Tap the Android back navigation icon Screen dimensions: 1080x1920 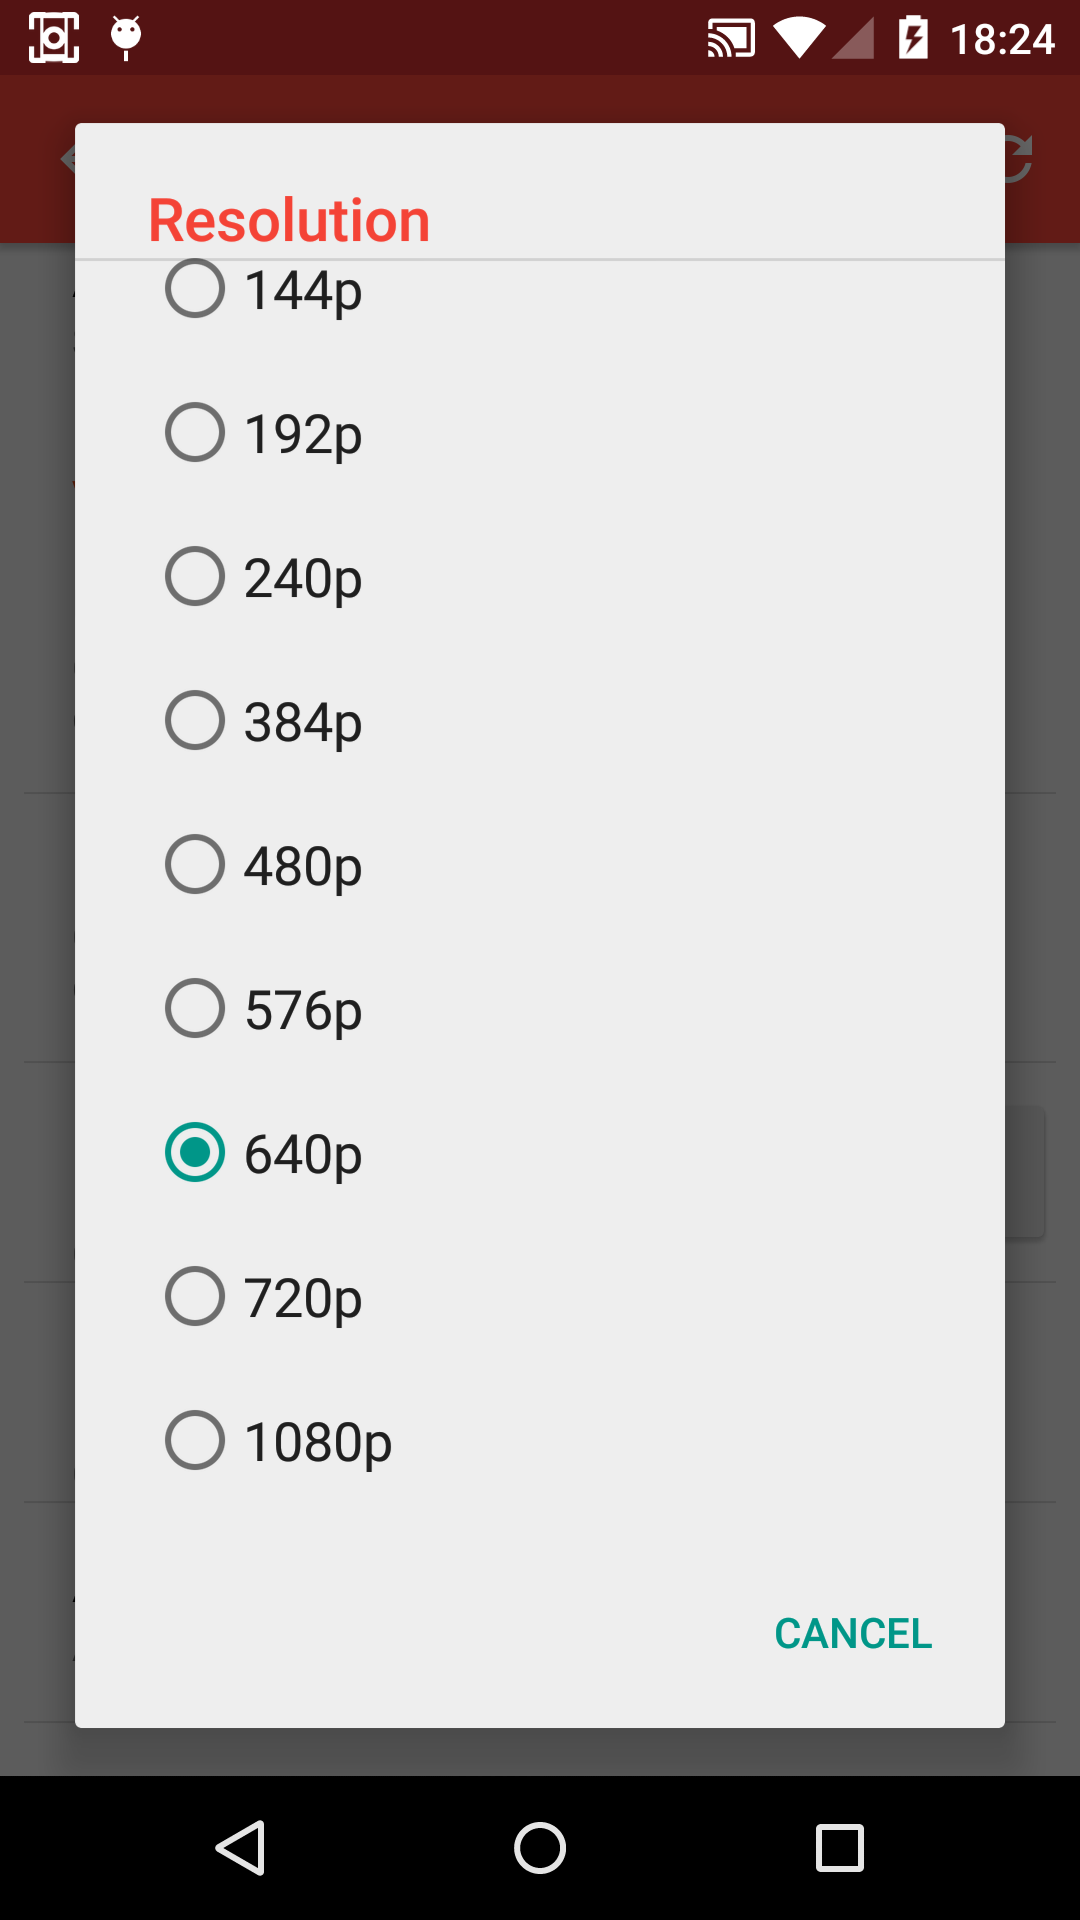pyautogui.click(x=240, y=1847)
